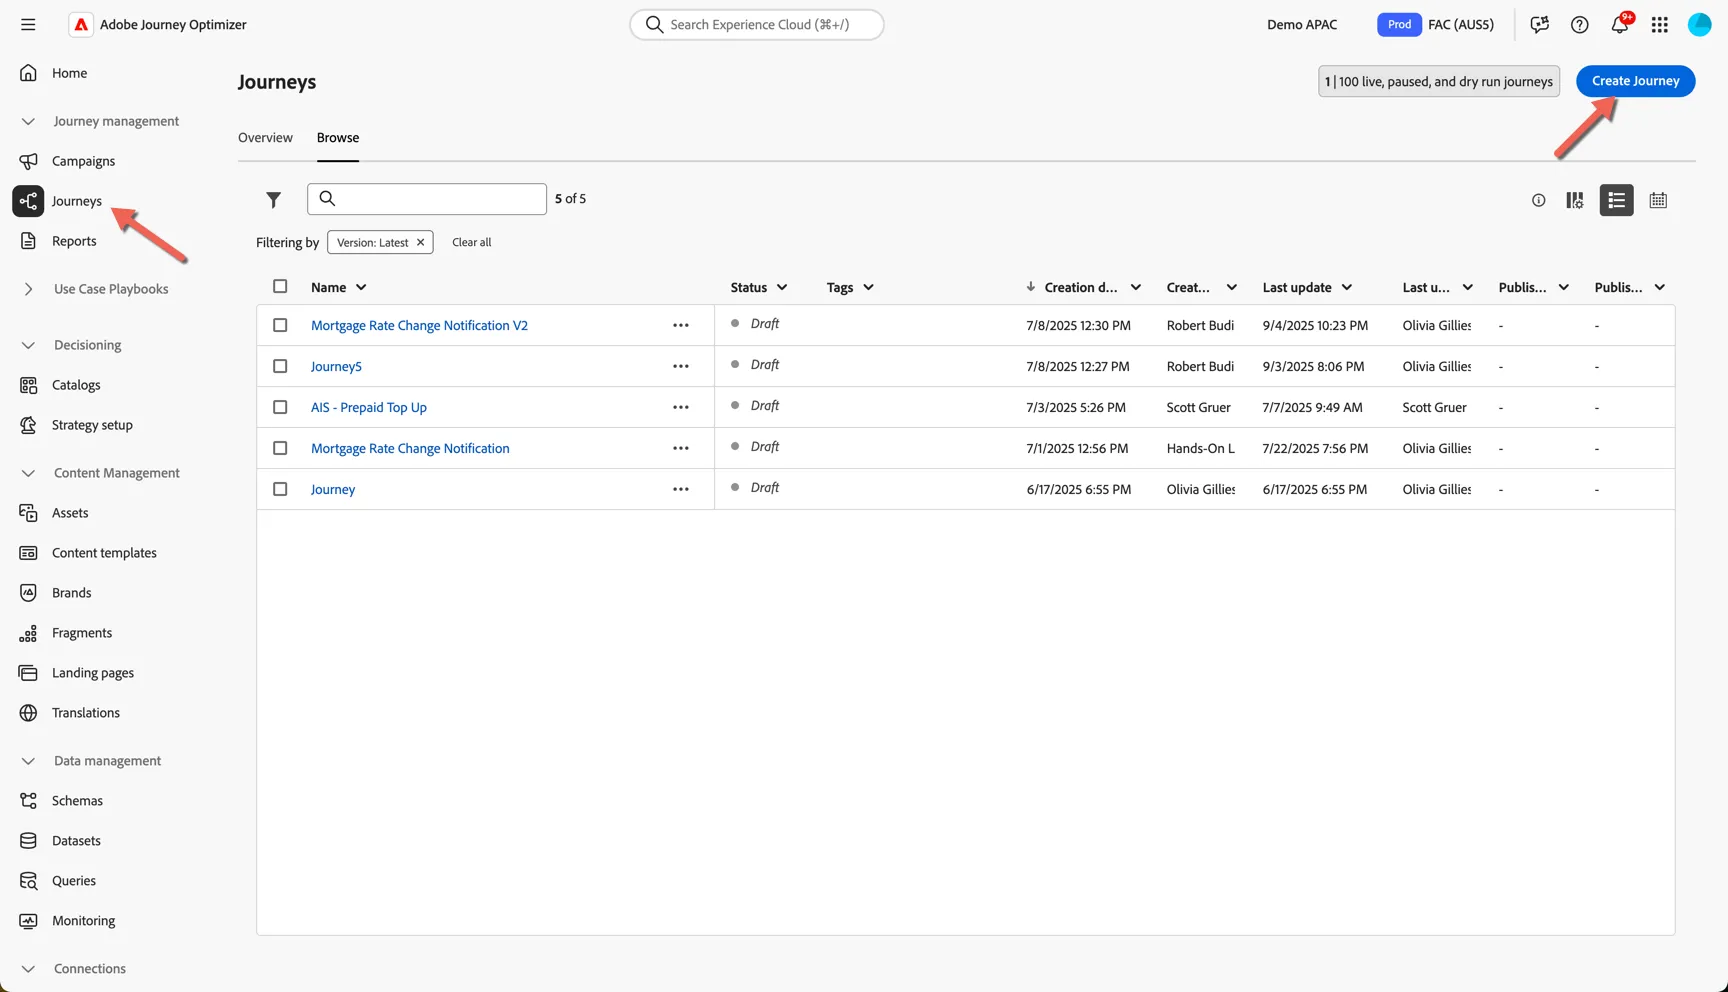Open Monitoring in the sidebar

click(x=83, y=921)
